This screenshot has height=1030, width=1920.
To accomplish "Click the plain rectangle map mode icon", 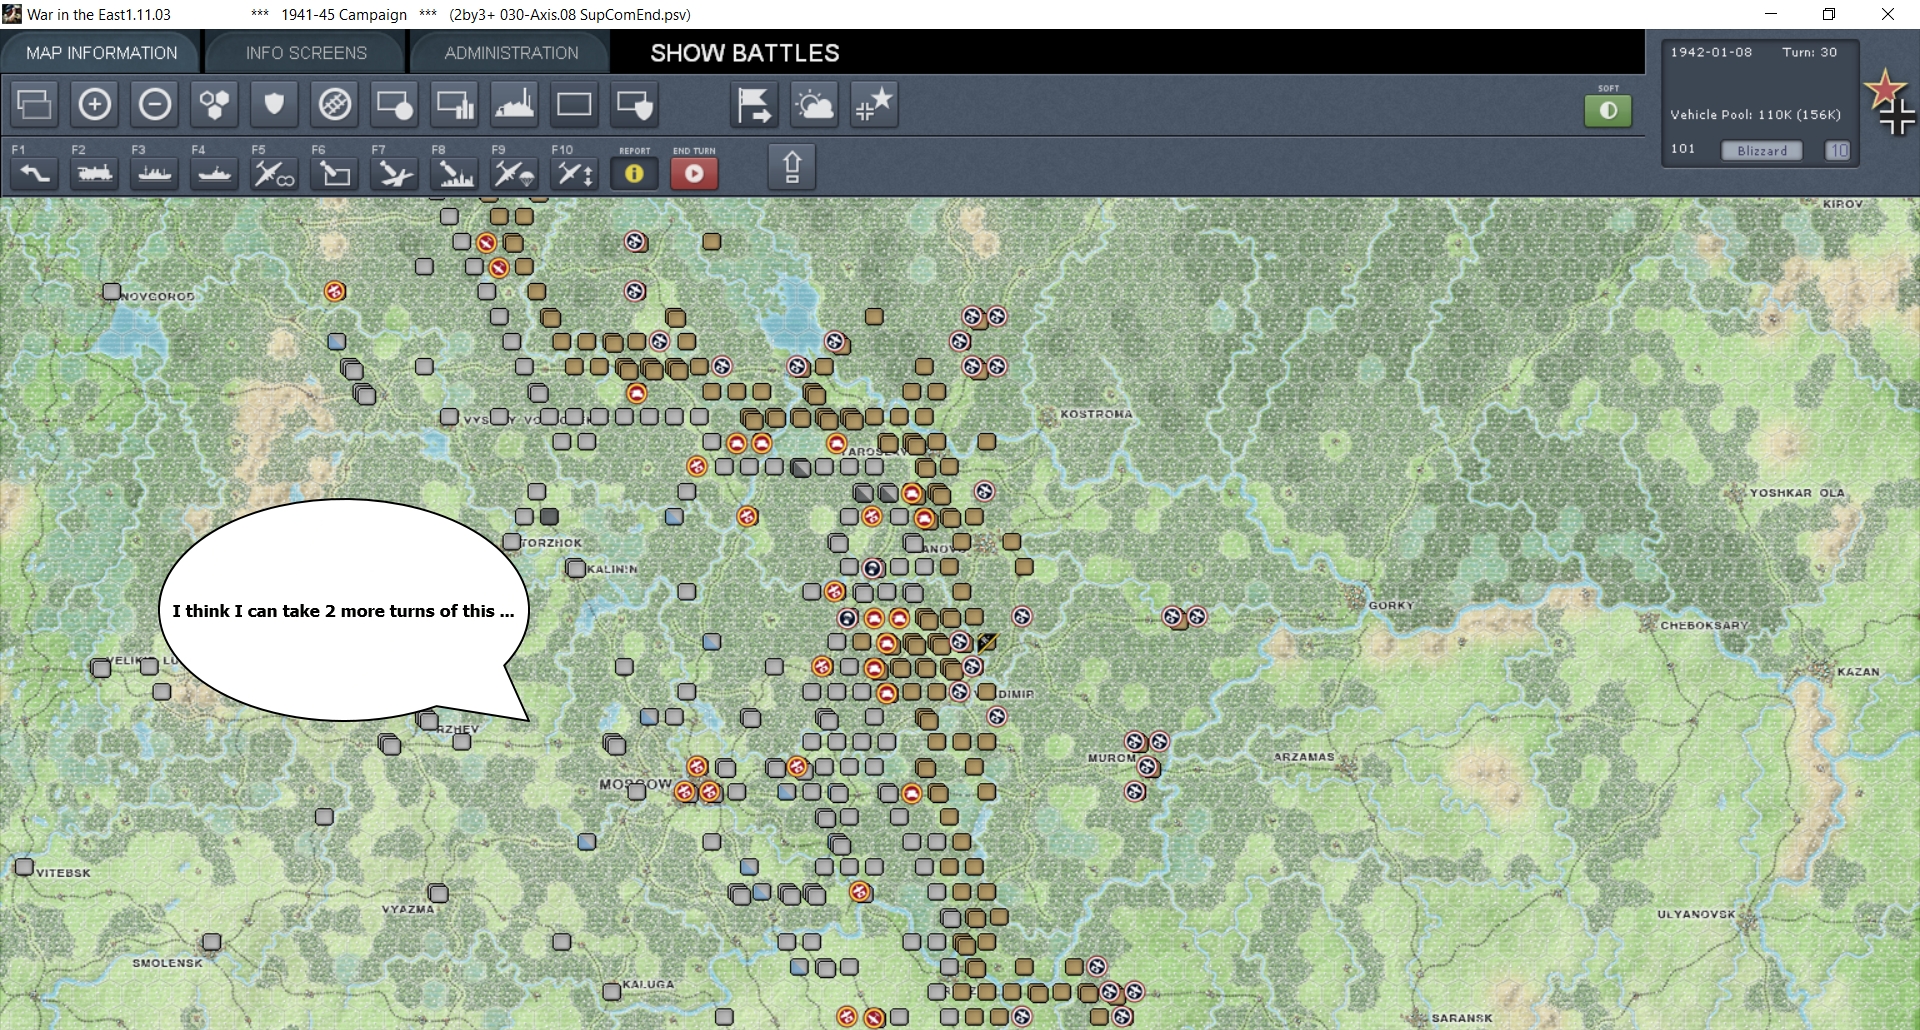I will click(x=575, y=104).
